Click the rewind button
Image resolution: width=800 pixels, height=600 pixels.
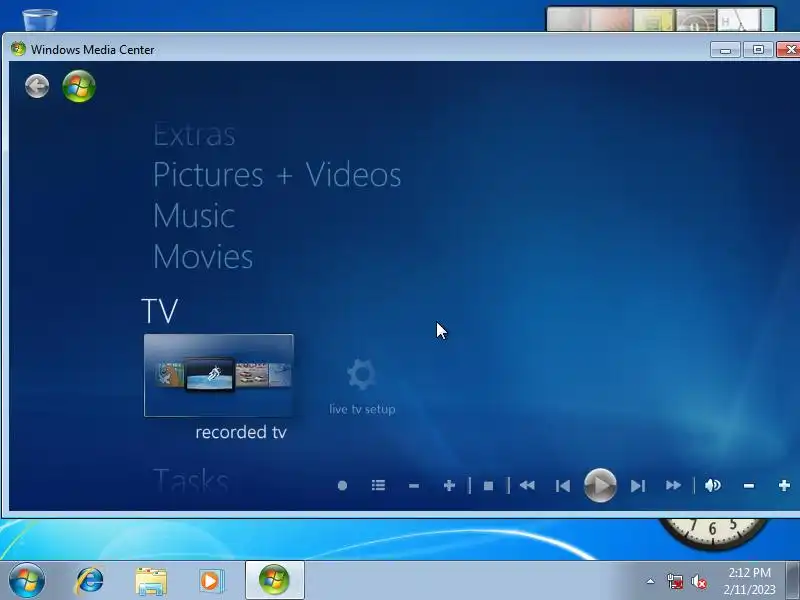[527, 485]
